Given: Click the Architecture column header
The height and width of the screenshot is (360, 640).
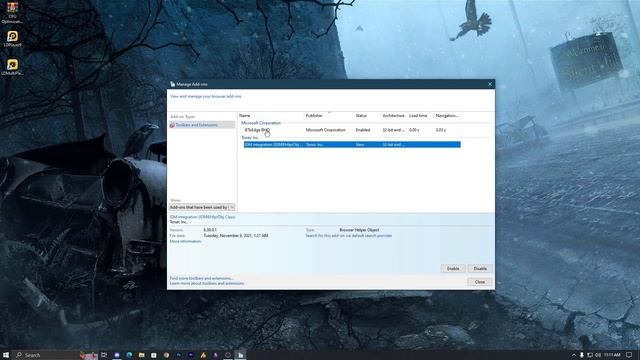Looking at the screenshot, I should pos(394,116).
